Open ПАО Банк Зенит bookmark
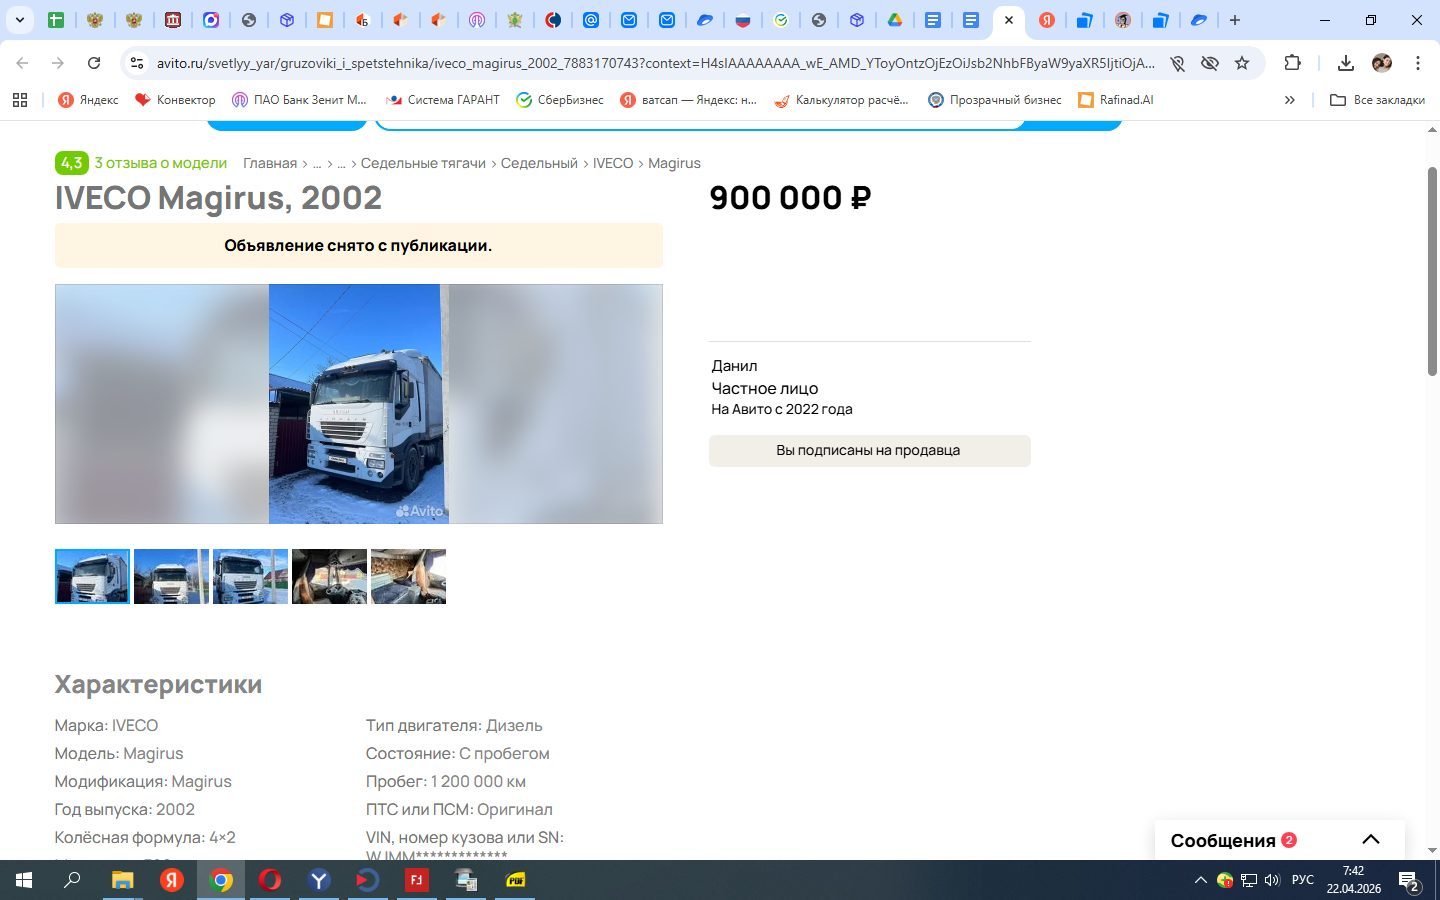The image size is (1440, 900). coord(300,100)
